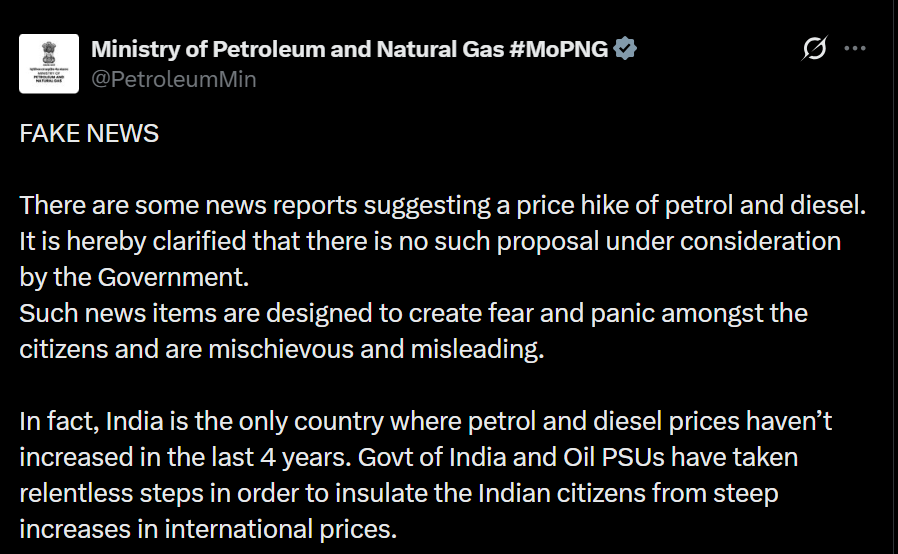Click the line starting "There are some news reports"

click(x=440, y=205)
